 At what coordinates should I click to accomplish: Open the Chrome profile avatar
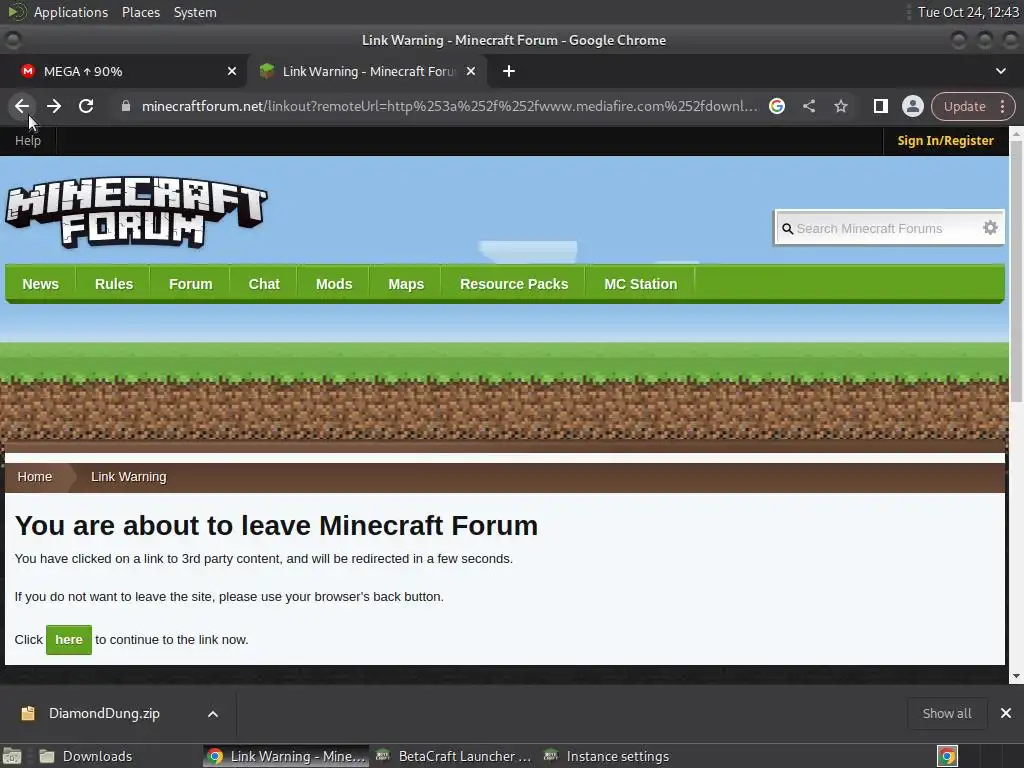click(912, 106)
